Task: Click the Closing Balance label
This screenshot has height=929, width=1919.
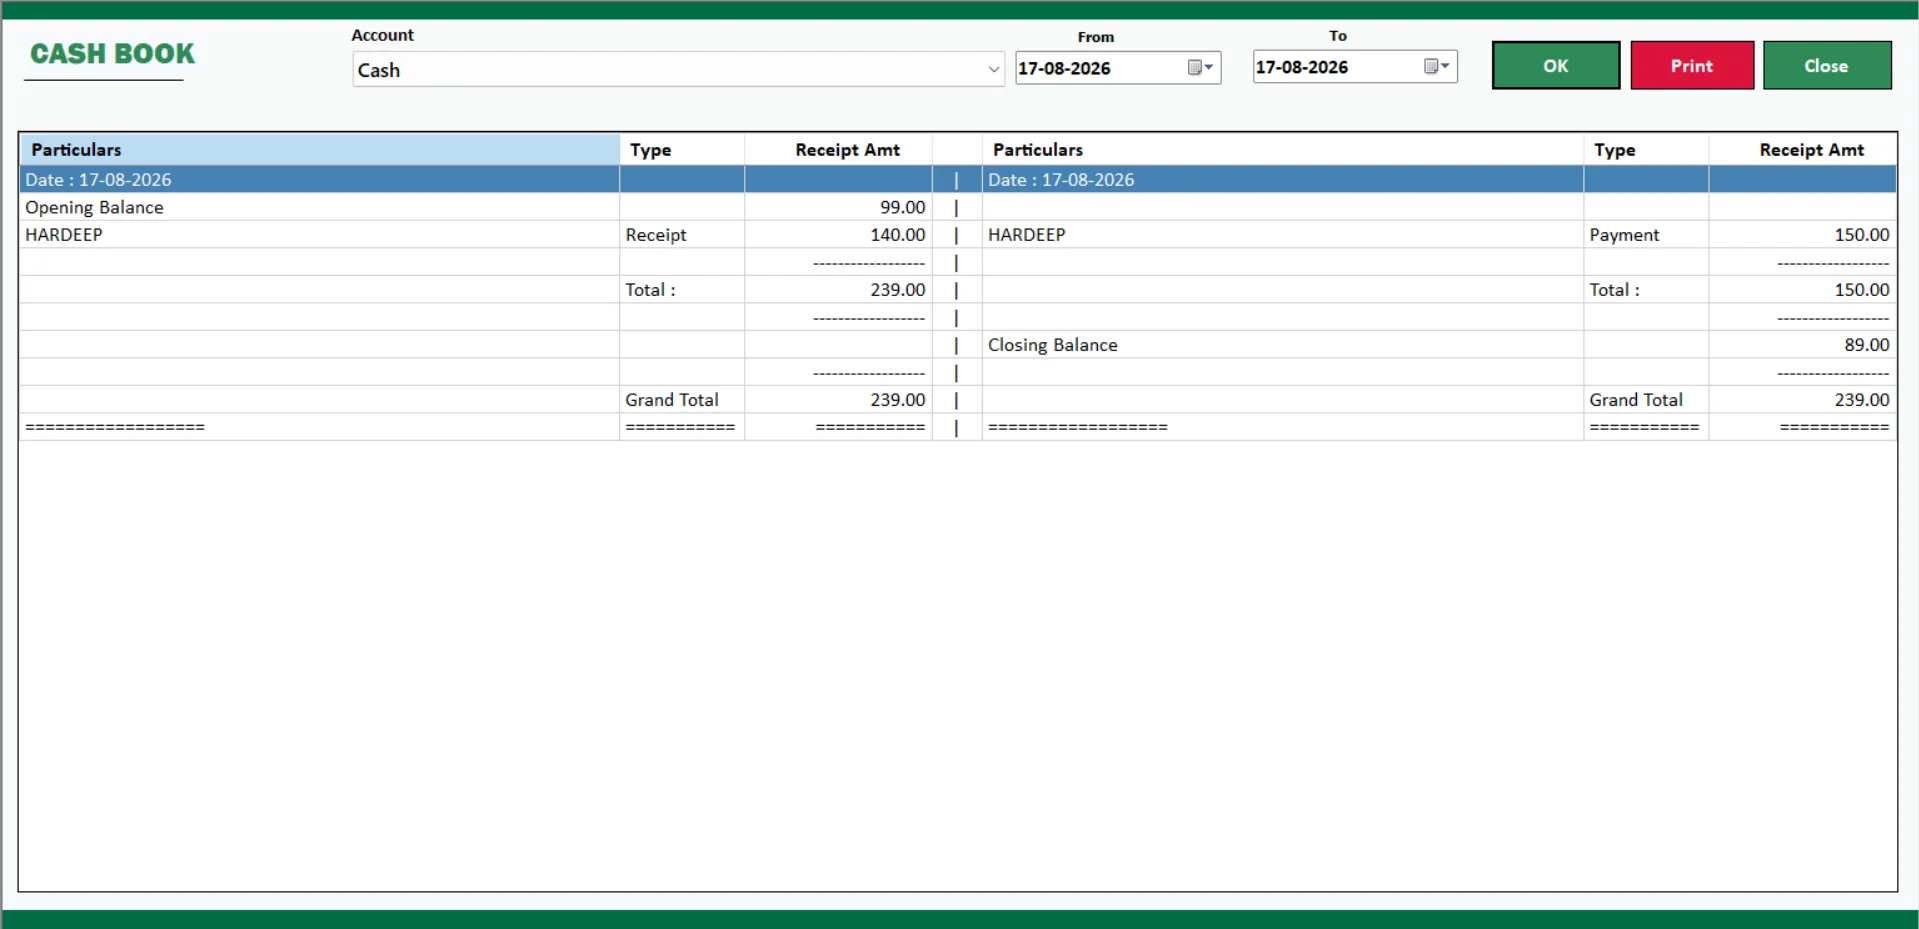Action: click(x=1052, y=345)
